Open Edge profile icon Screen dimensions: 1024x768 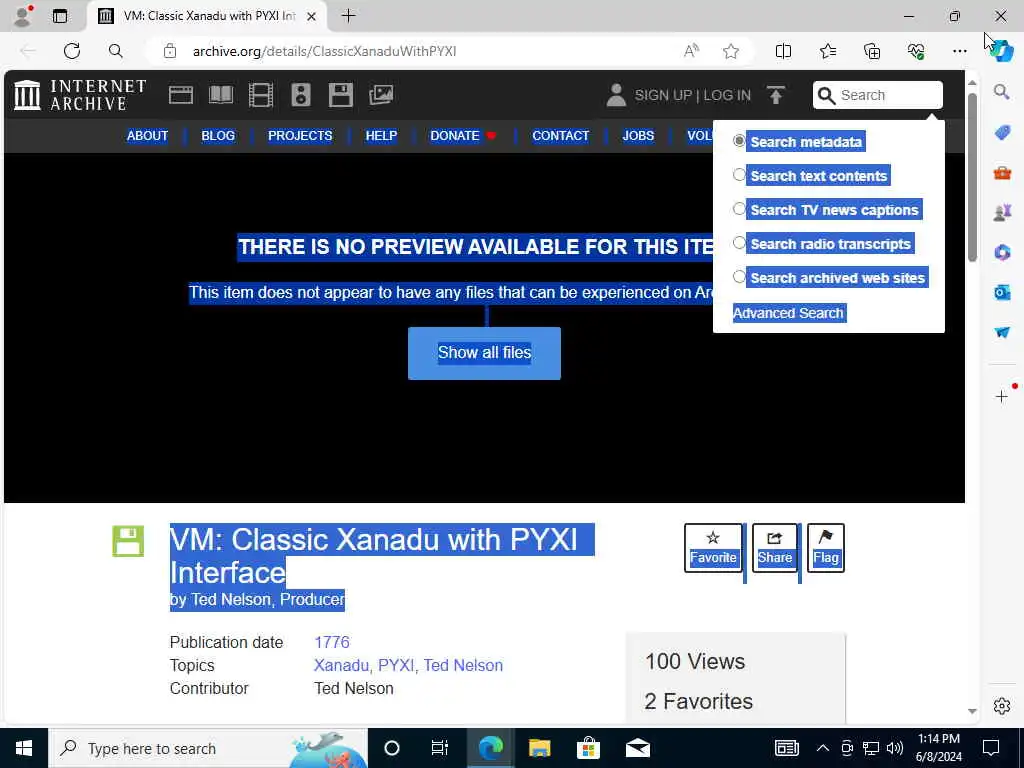coord(23,16)
